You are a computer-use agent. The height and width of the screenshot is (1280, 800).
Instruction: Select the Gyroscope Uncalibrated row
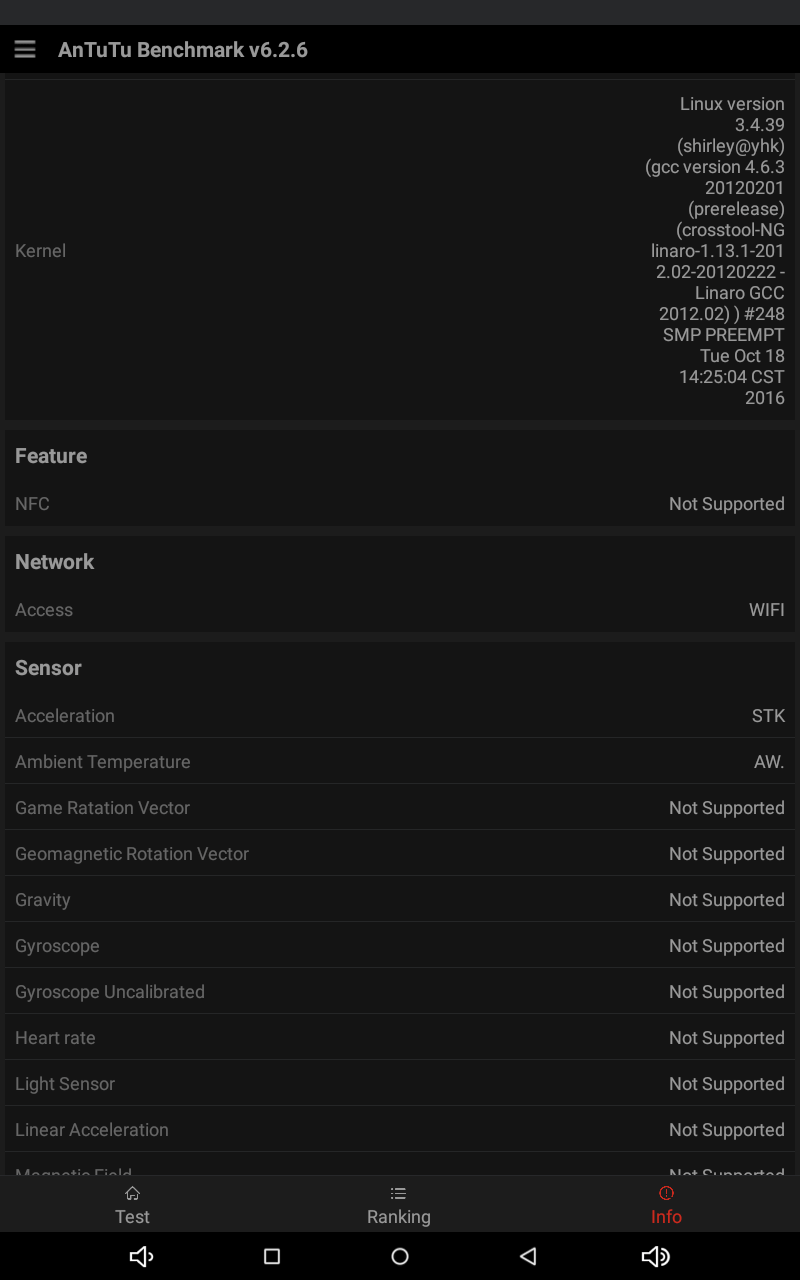[400, 992]
